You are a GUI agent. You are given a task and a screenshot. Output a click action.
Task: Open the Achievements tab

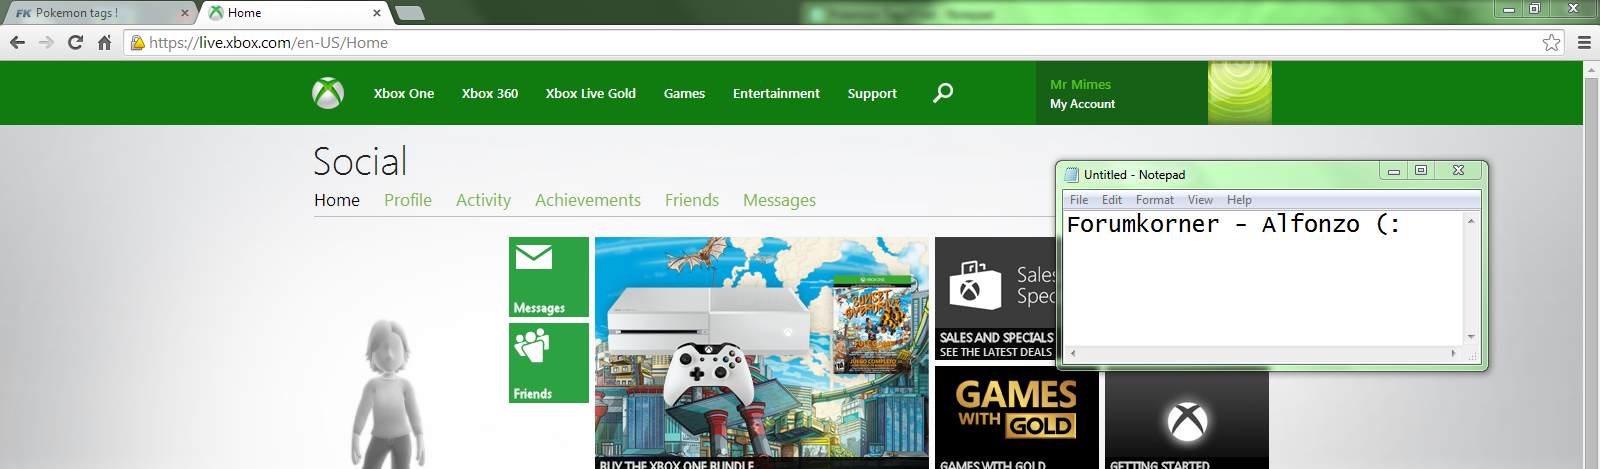click(588, 200)
